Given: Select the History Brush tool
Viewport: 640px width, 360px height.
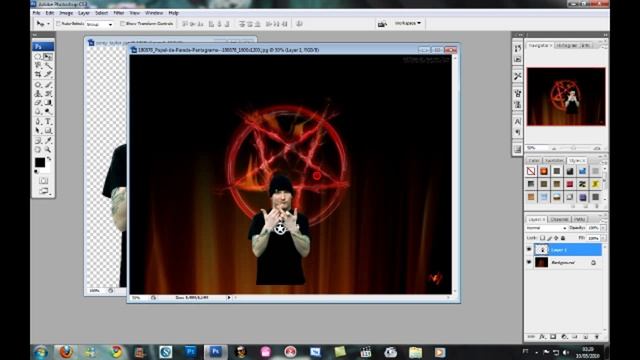Looking at the screenshot, I should click(48, 93).
